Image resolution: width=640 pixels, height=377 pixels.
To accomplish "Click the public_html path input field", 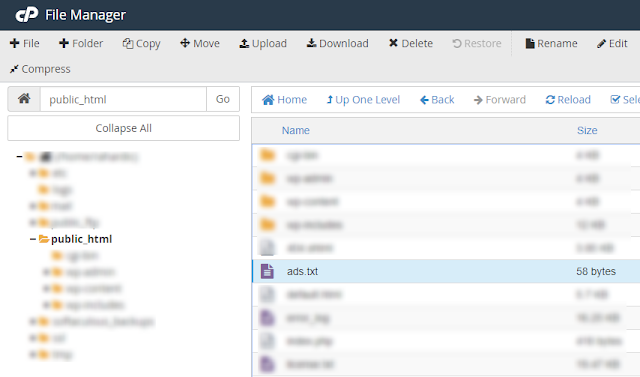I will [123, 99].
